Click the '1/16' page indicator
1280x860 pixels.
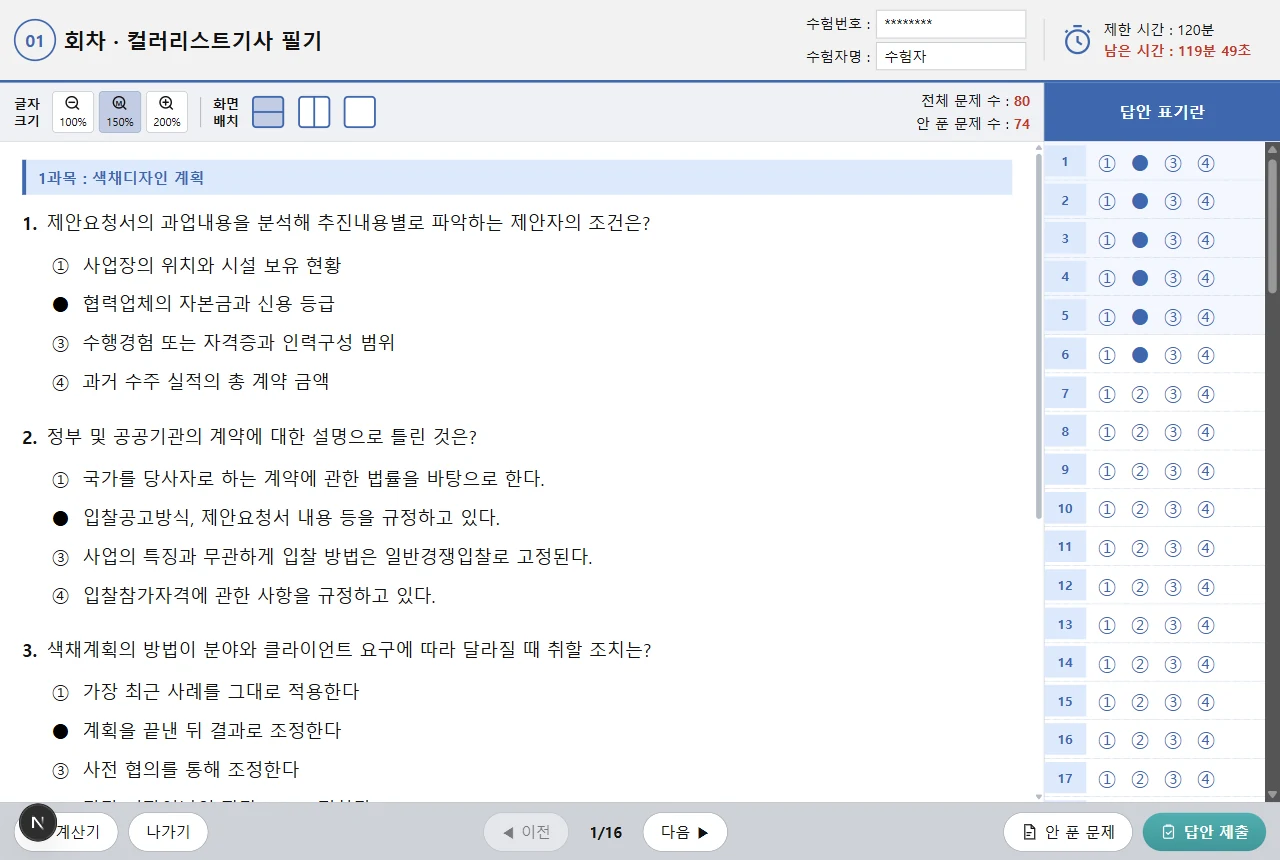pyautogui.click(x=606, y=832)
